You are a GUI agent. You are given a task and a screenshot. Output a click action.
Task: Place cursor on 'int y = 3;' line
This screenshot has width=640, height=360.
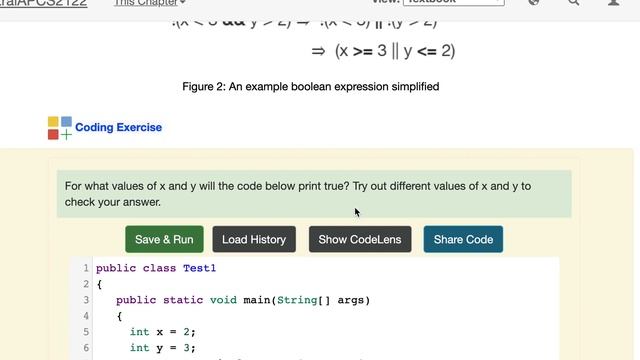[x=162, y=348]
